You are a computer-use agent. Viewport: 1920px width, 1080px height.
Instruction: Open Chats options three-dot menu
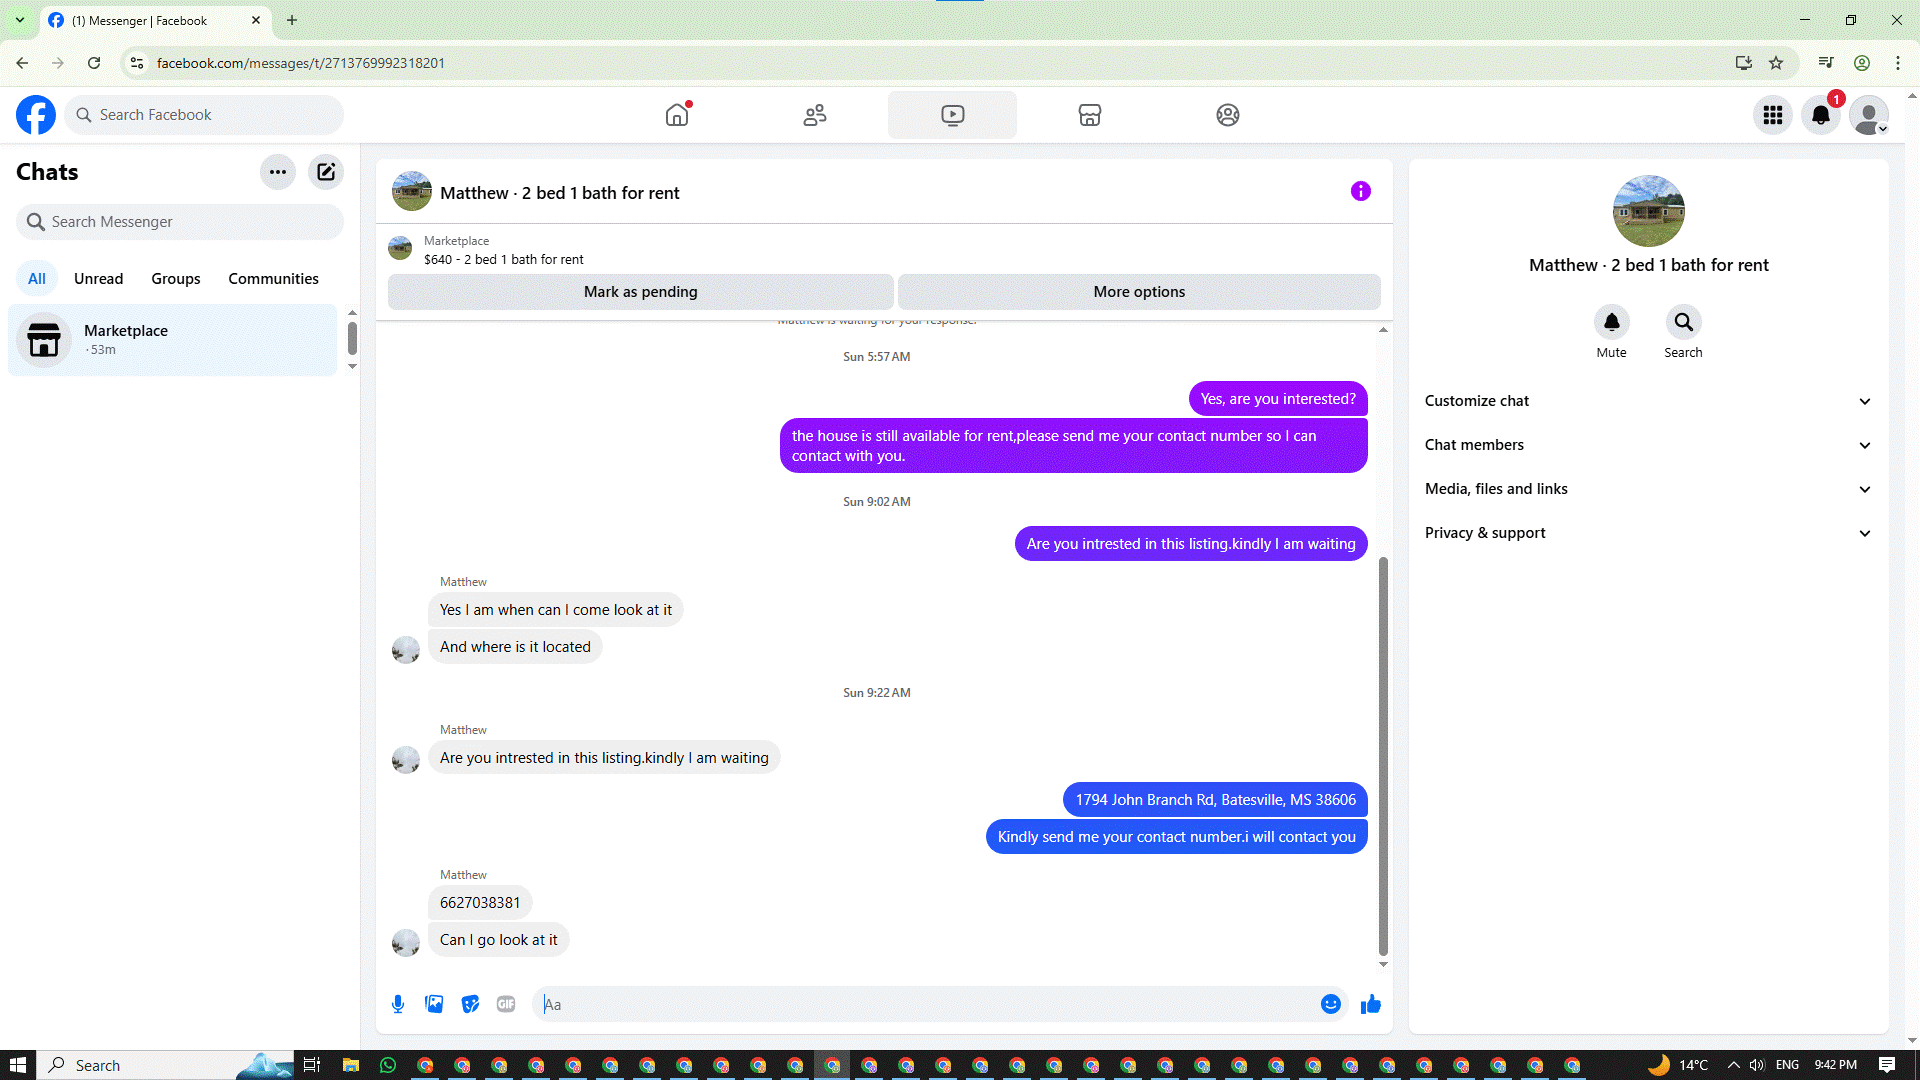click(x=278, y=172)
